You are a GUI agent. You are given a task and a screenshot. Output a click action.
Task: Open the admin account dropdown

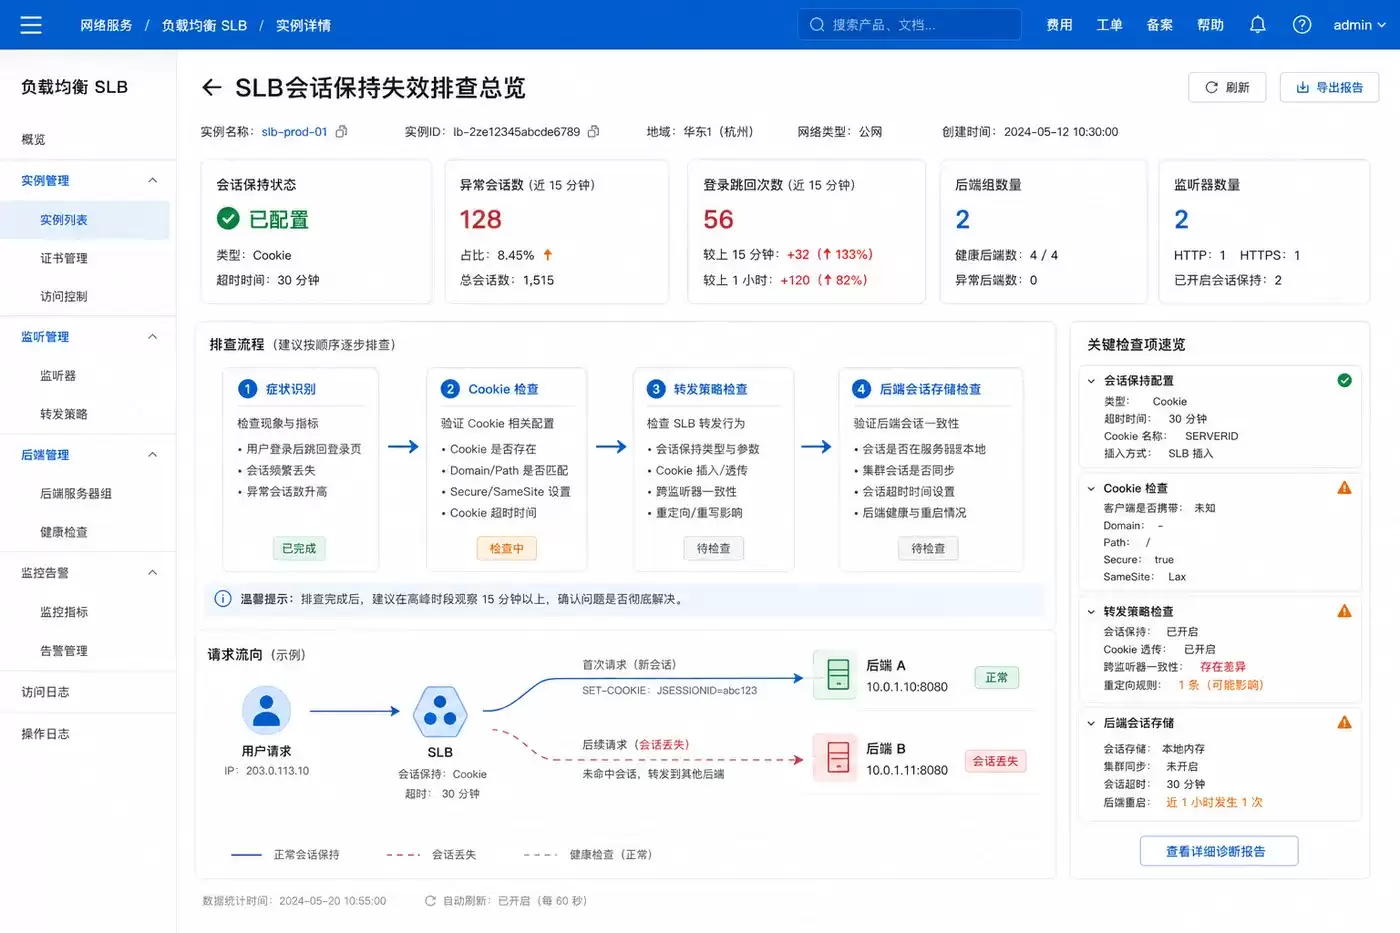click(x=1359, y=25)
